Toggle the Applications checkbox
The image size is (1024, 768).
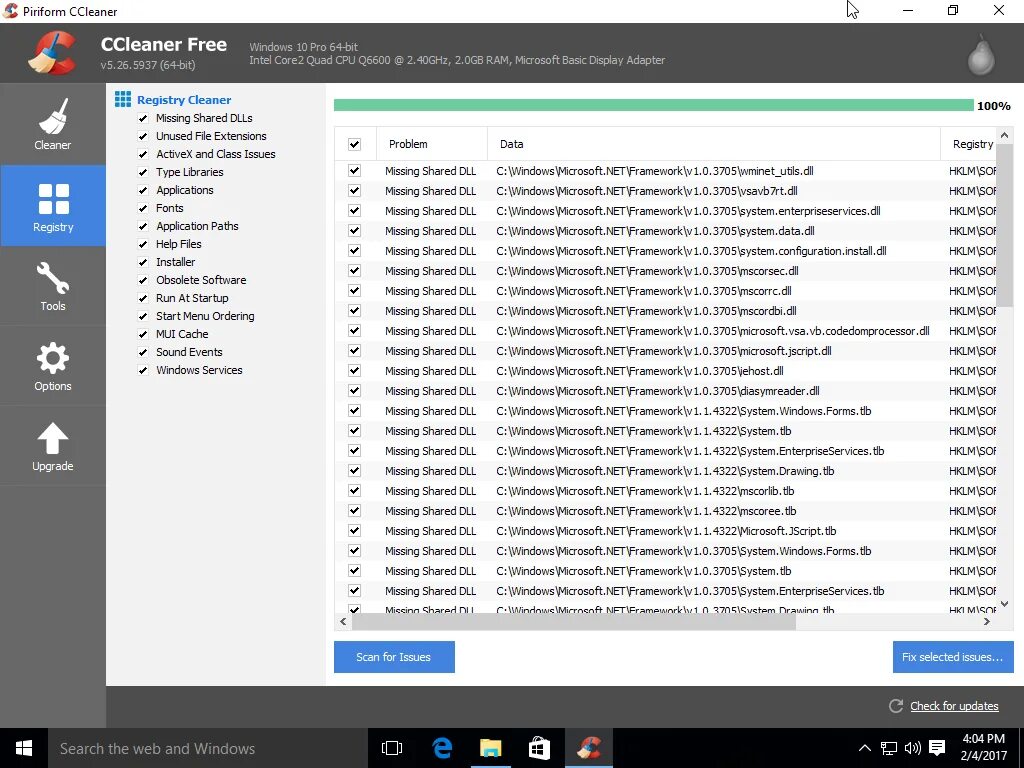point(143,191)
